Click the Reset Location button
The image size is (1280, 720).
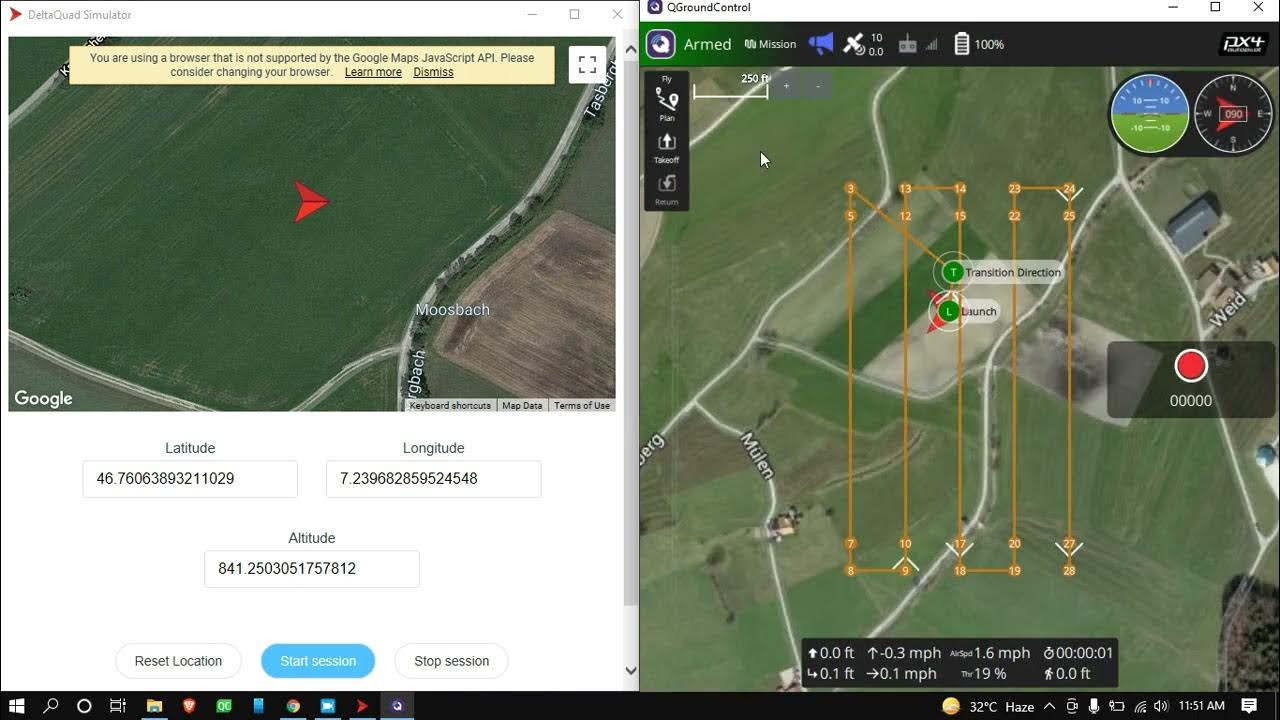pyautogui.click(x=178, y=661)
